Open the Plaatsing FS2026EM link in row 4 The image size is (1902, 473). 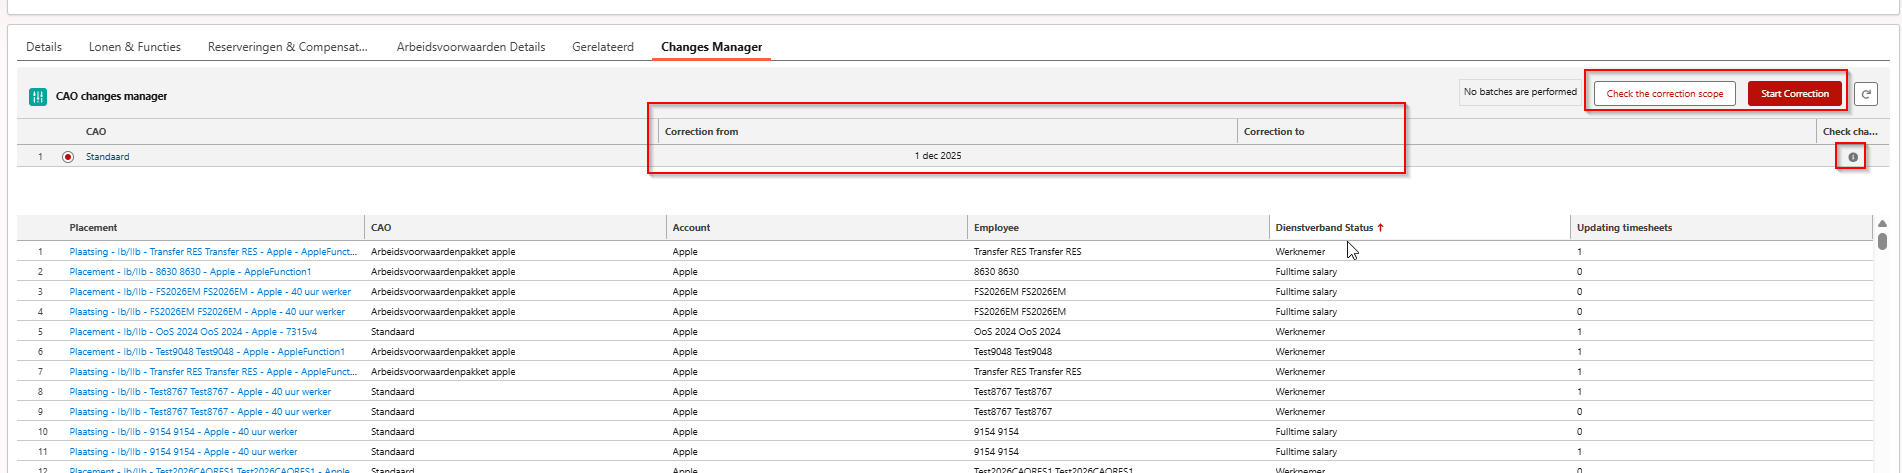pyautogui.click(x=207, y=312)
